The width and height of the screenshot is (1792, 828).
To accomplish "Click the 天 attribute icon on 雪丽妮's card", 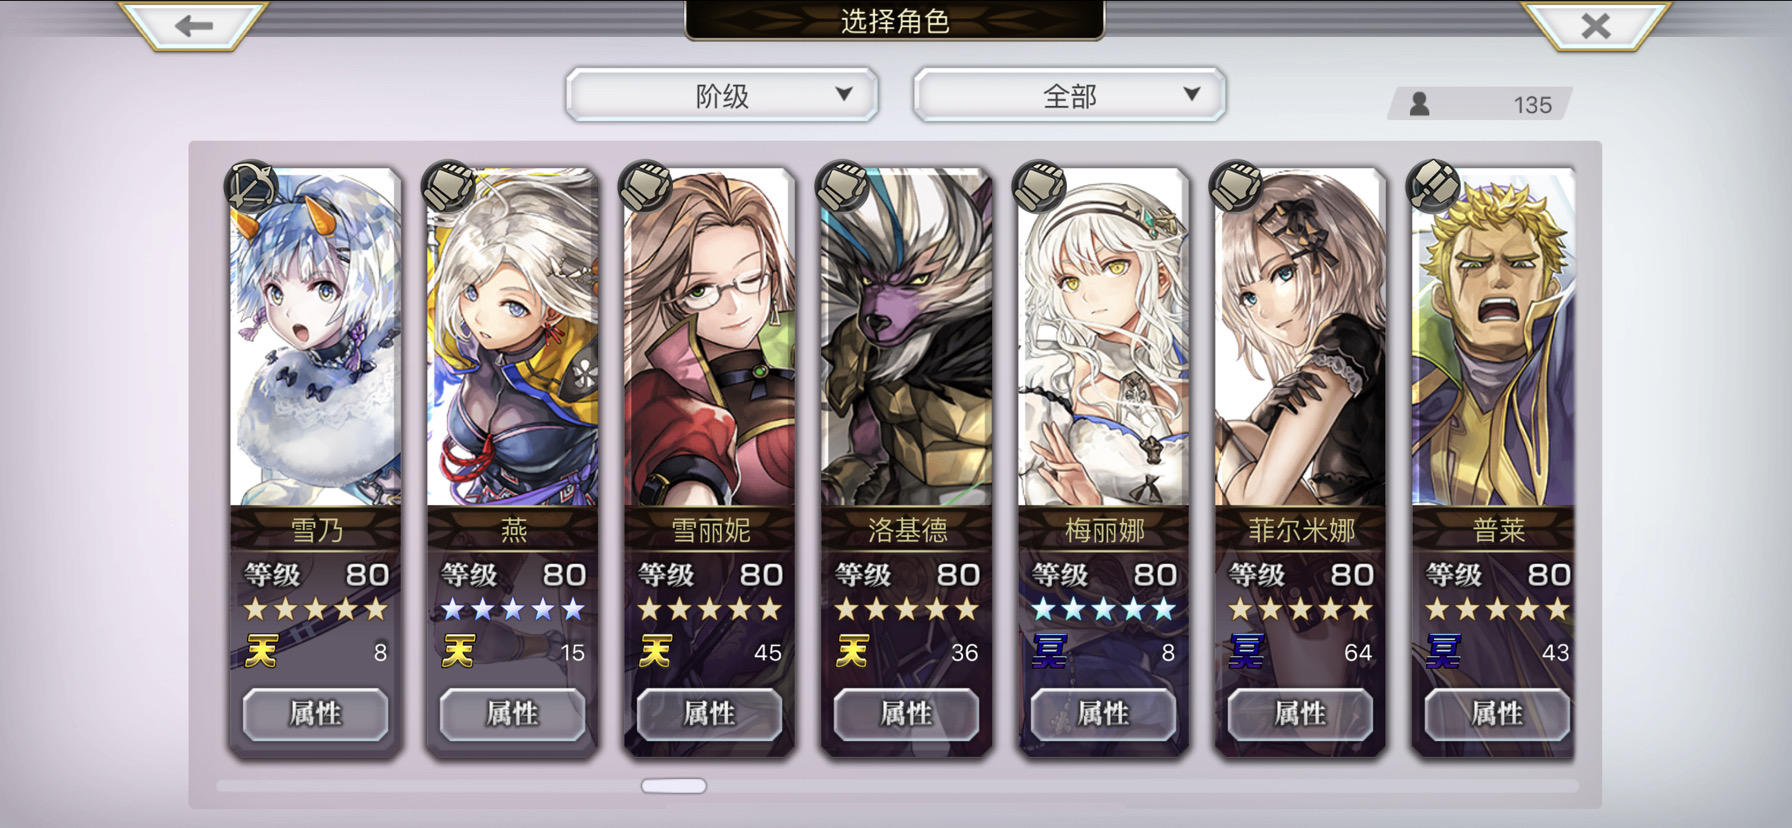I will pos(656,652).
